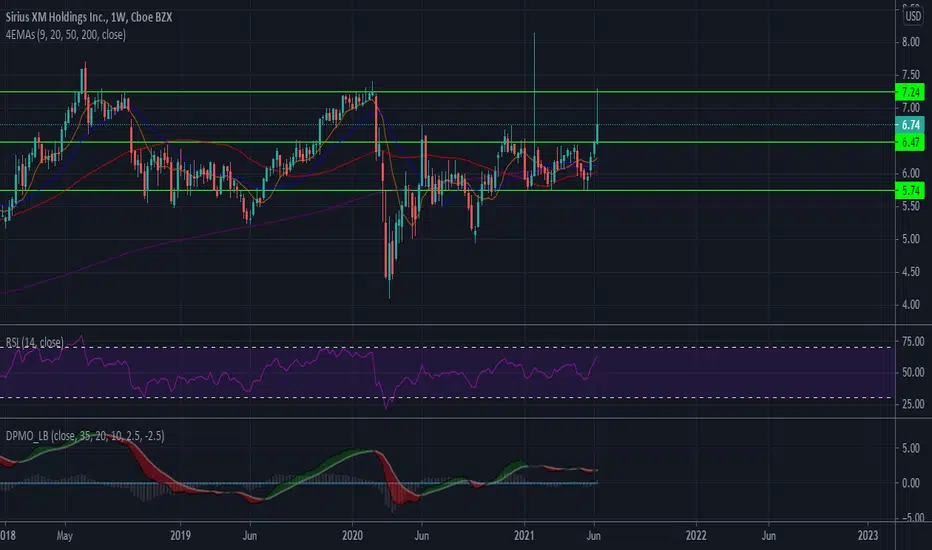This screenshot has height=550, width=932.
Task: Click the 7.24 green price label
Action: pyautogui.click(x=910, y=92)
